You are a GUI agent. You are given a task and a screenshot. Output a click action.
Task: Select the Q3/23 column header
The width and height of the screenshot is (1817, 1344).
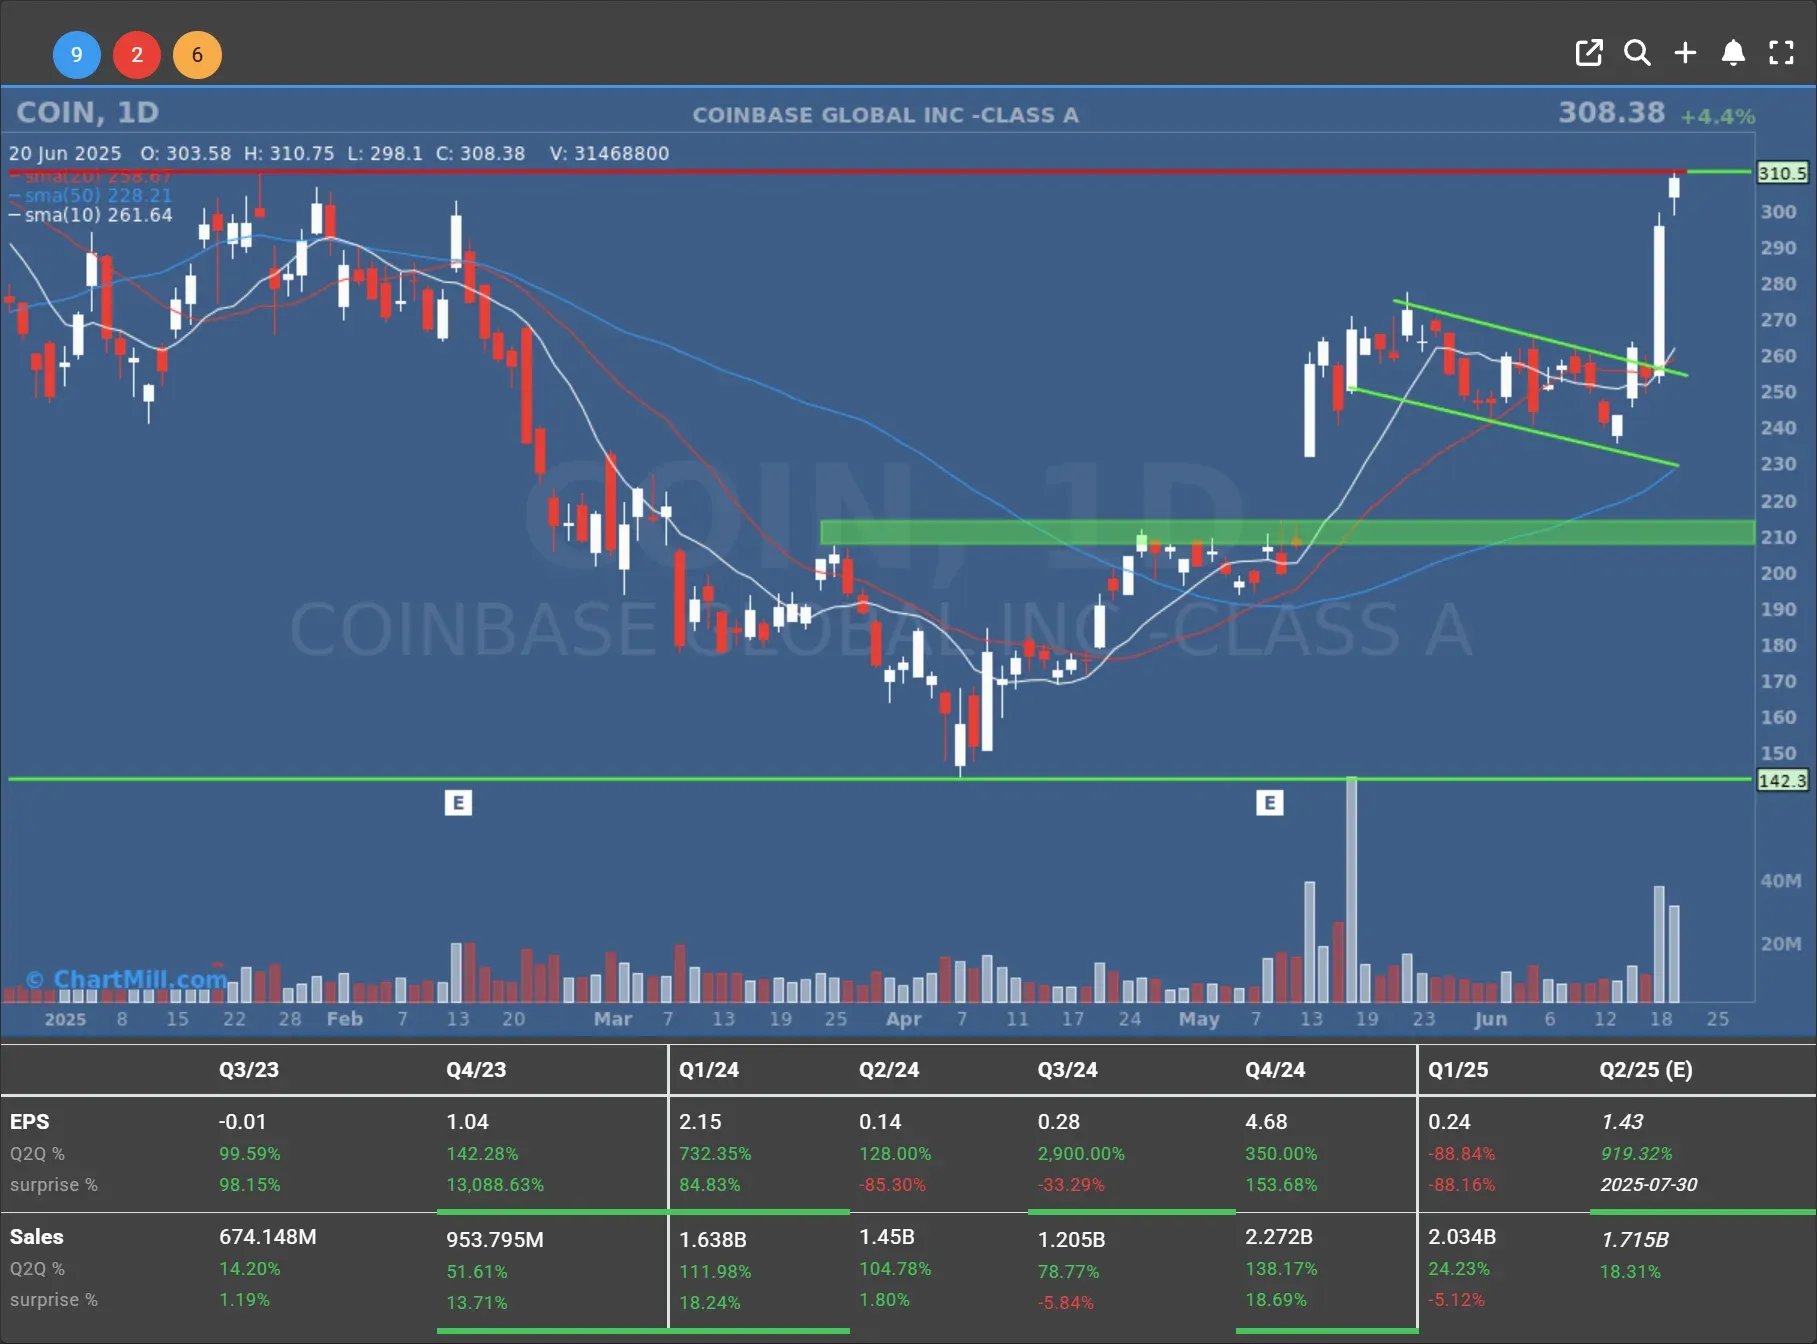click(249, 1069)
